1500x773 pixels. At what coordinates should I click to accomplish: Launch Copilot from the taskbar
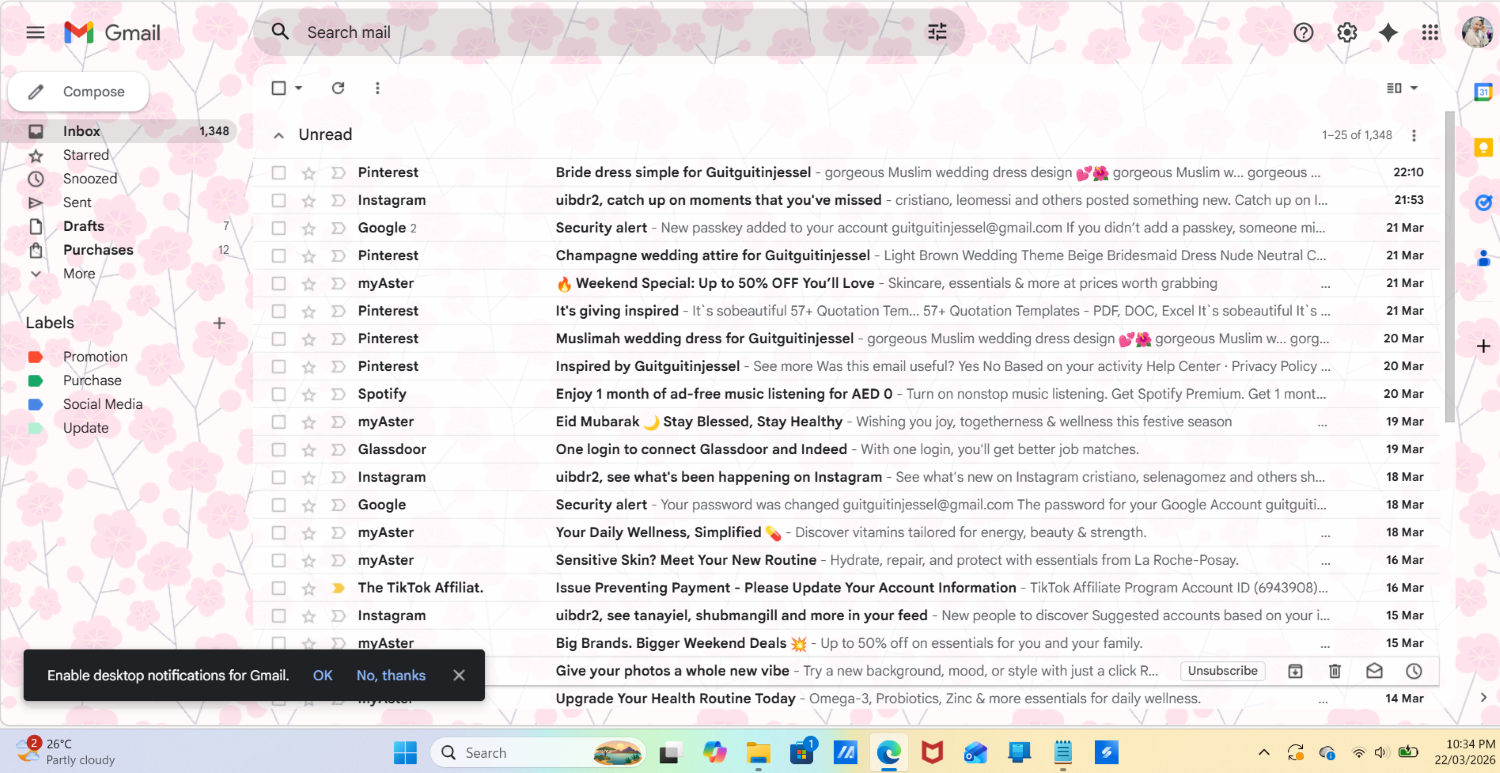[715, 752]
